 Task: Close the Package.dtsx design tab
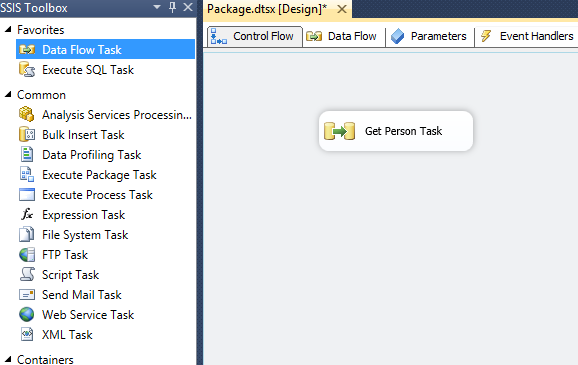point(342,9)
